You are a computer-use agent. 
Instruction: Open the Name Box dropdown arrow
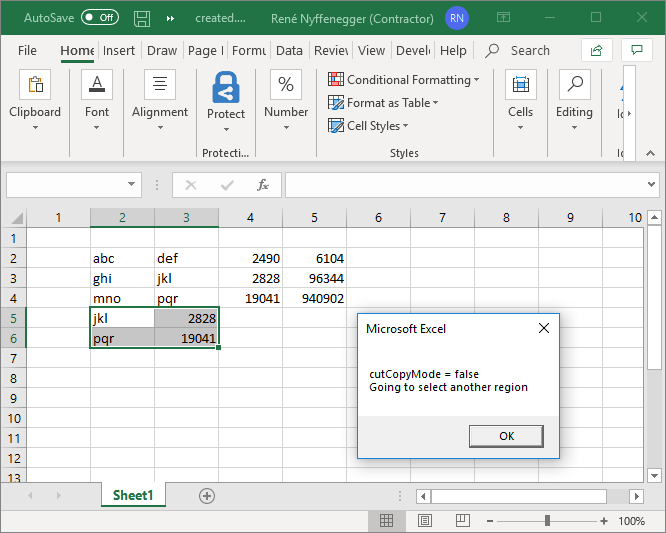pos(133,185)
